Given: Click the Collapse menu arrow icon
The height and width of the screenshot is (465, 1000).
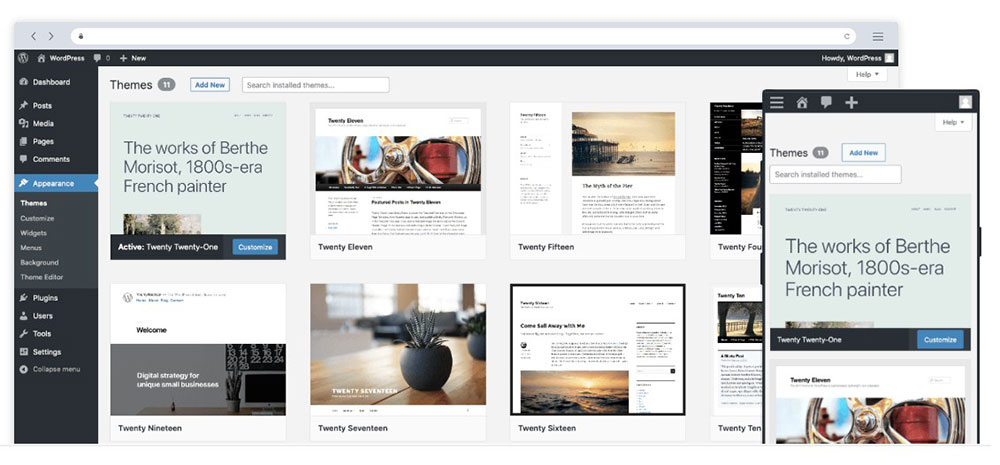Looking at the screenshot, I should tap(24, 369).
